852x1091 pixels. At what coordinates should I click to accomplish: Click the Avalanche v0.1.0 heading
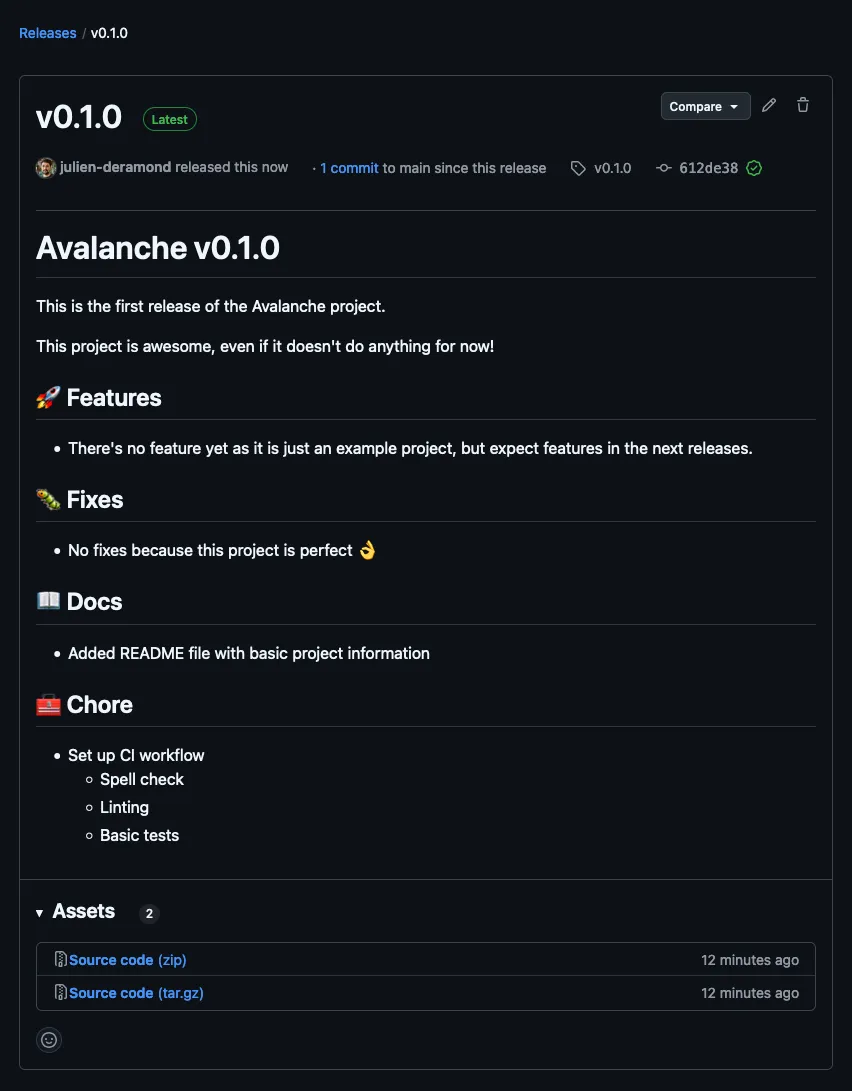pos(158,248)
